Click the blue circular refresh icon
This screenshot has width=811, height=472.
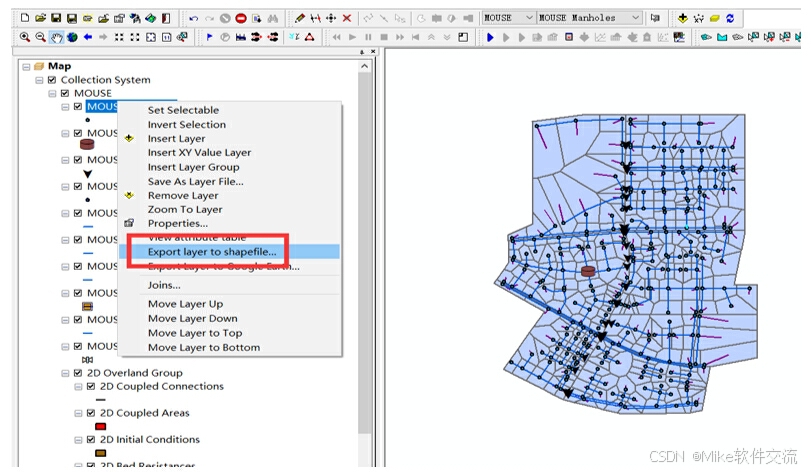click(x=730, y=19)
